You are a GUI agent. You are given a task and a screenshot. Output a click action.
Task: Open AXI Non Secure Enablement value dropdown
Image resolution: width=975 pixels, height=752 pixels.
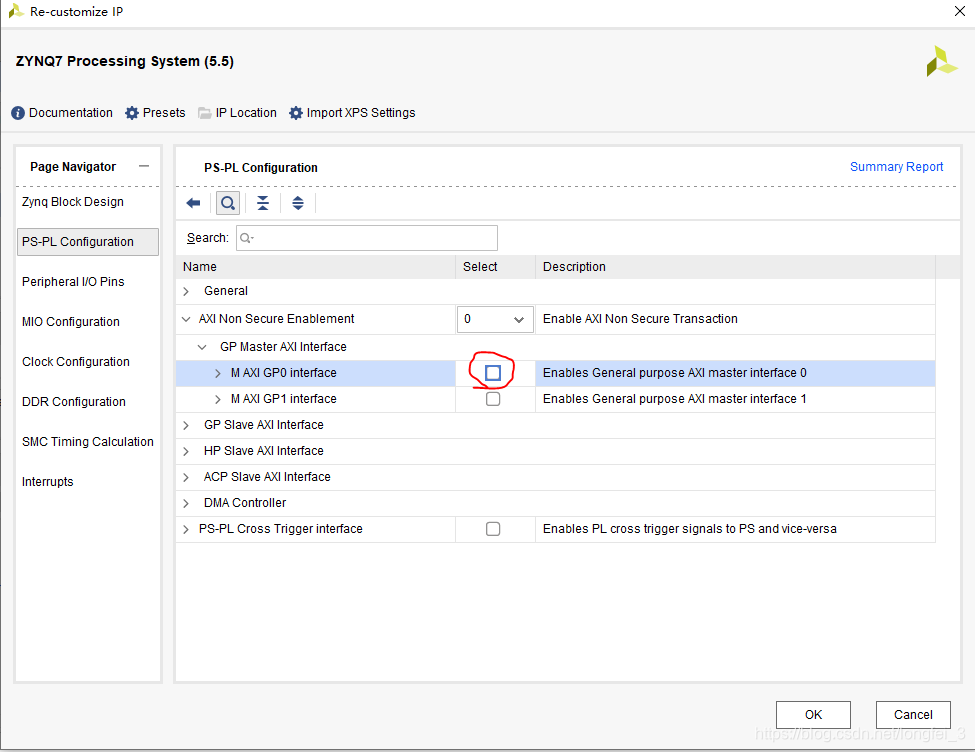(495, 319)
